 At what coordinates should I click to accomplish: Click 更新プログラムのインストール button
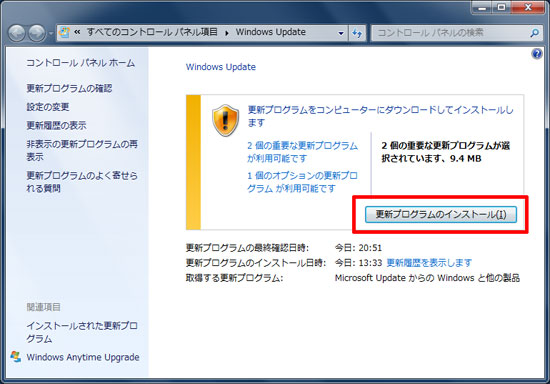point(441,214)
